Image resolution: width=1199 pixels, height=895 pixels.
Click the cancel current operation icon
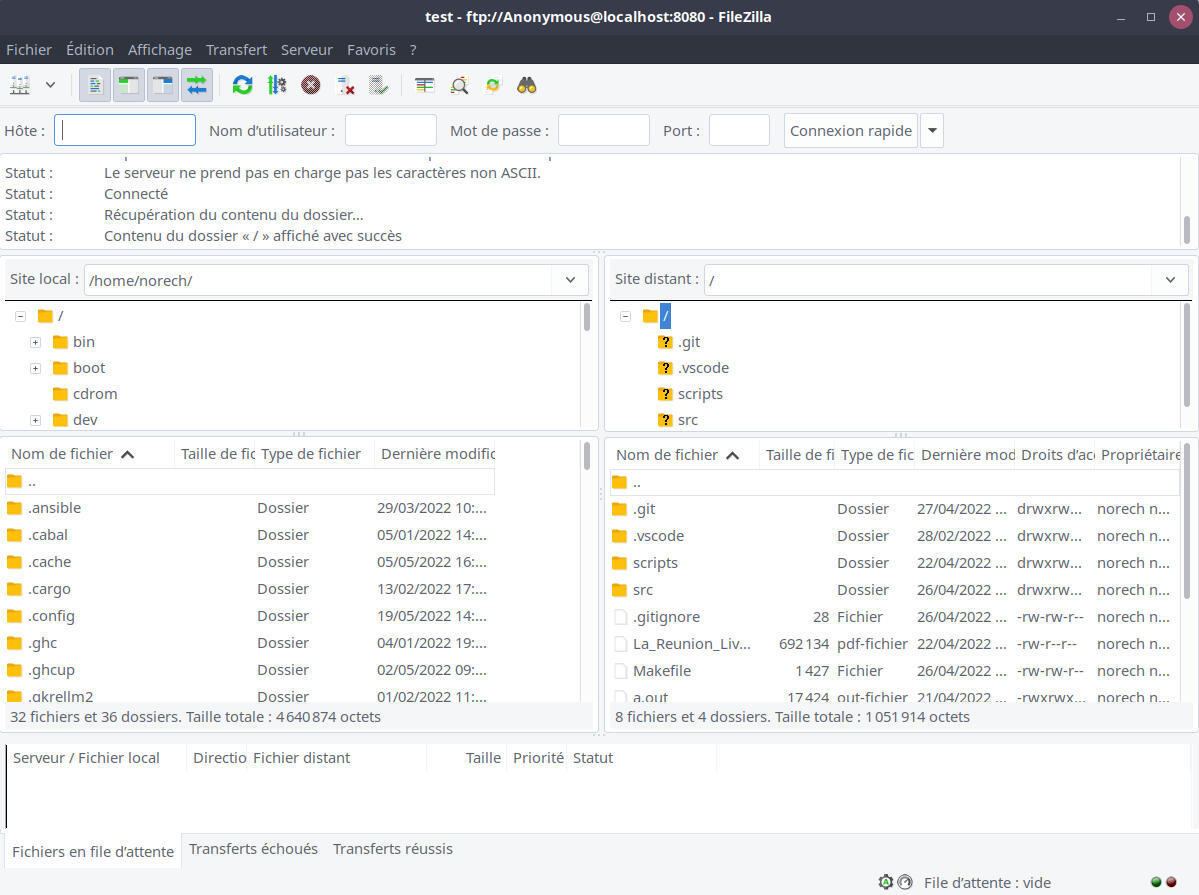311,86
